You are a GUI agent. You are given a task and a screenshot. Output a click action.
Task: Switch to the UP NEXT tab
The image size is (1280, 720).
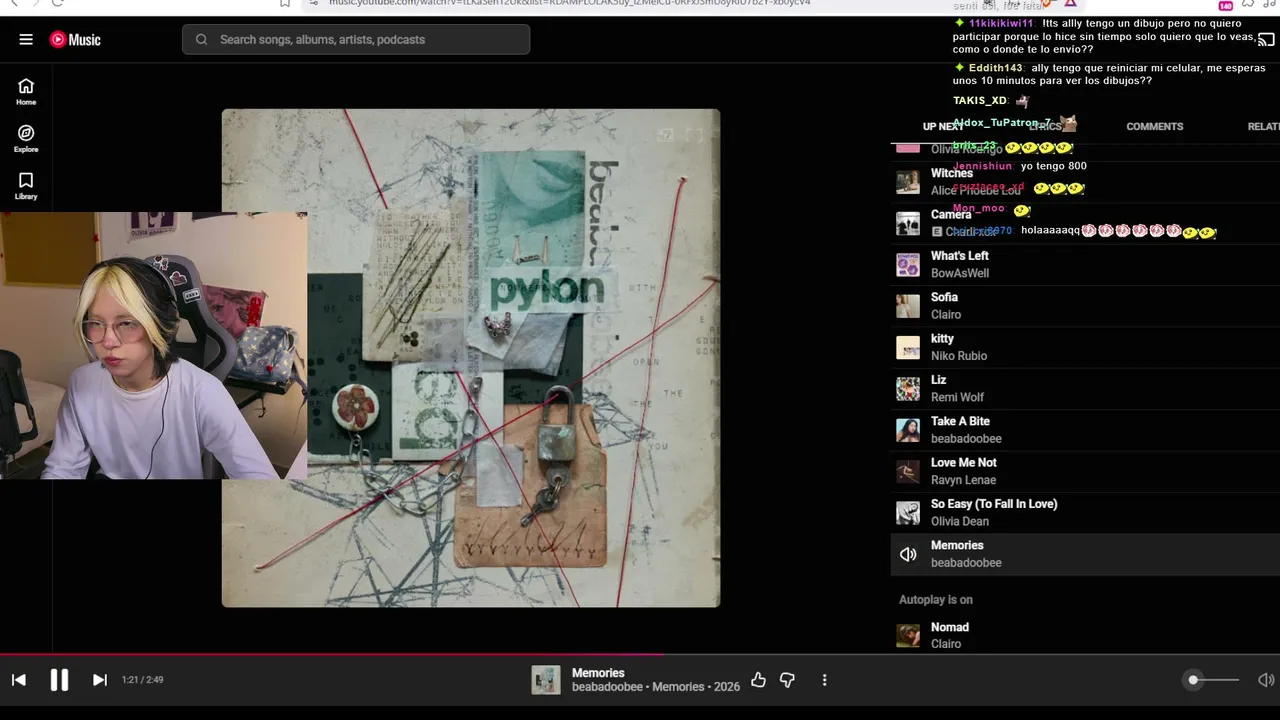(x=943, y=127)
